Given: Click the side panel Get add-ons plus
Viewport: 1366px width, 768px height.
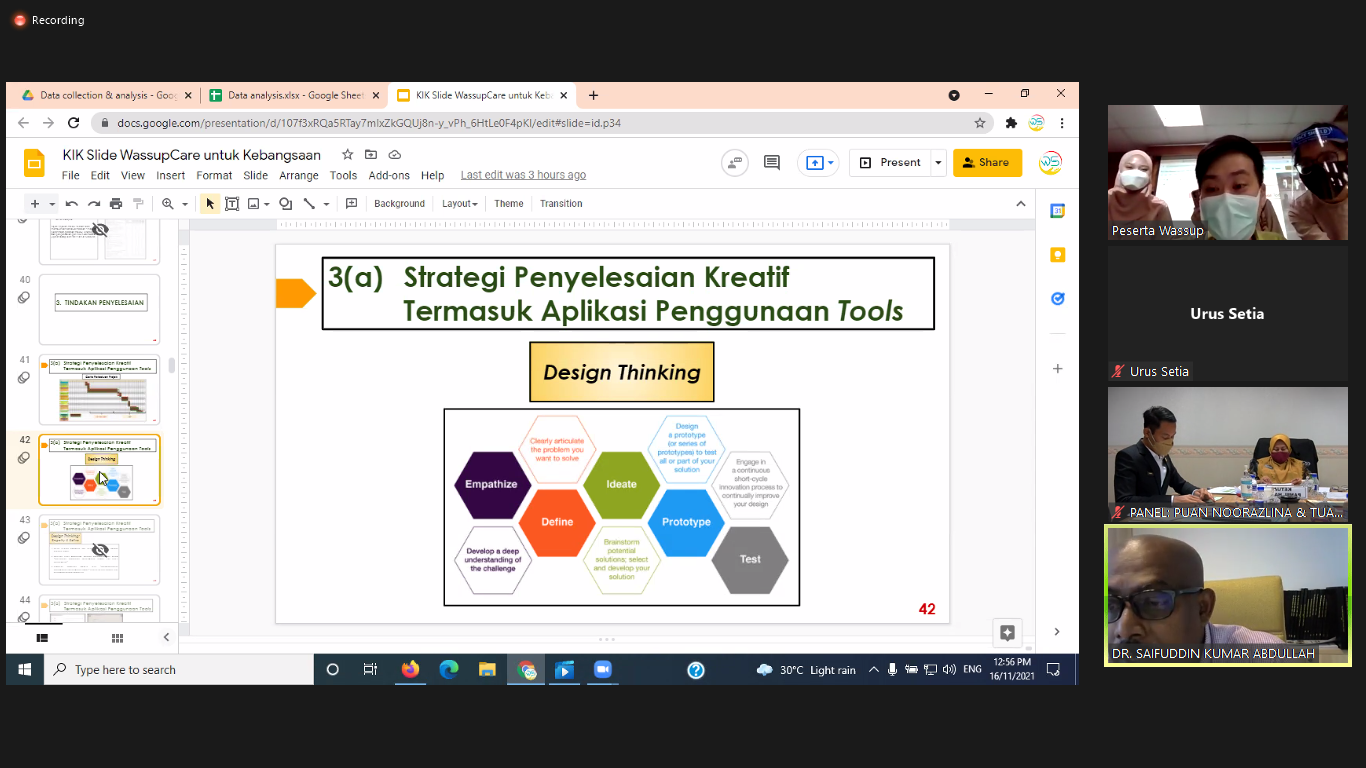Looking at the screenshot, I should 1057,368.
